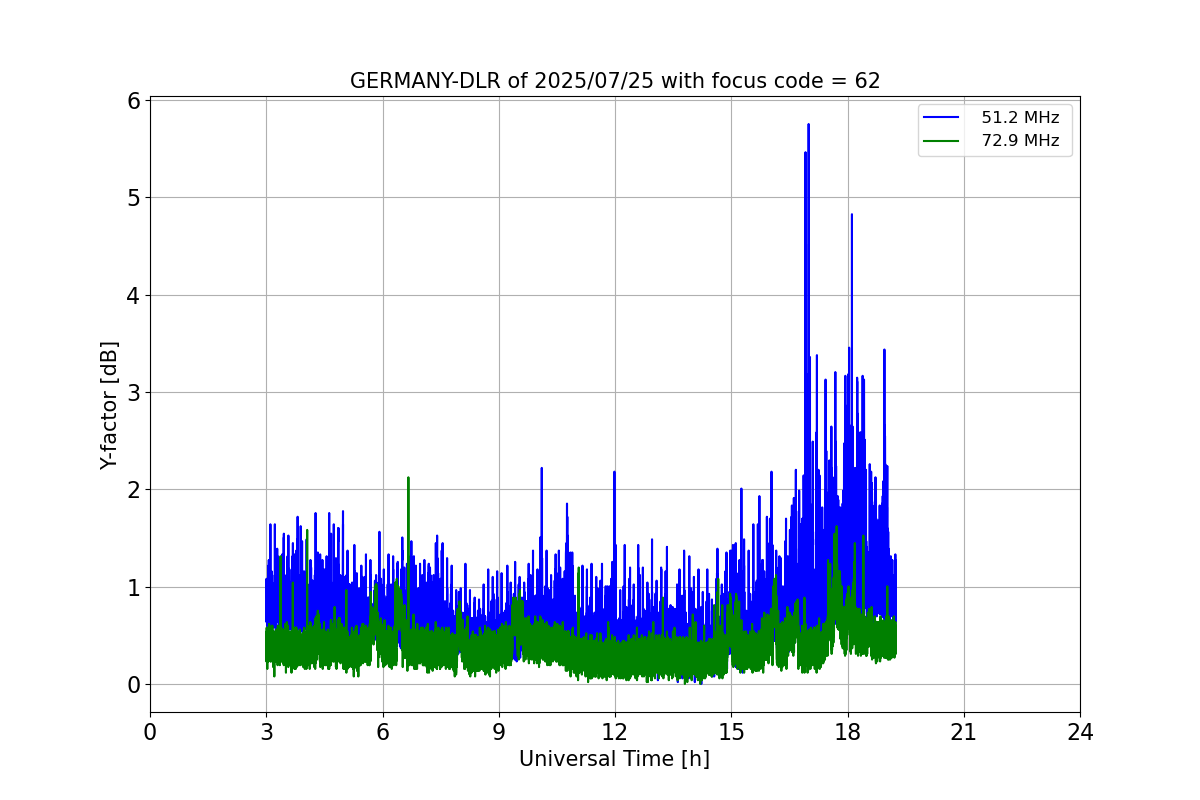
Task: Click x-axis tick label 15
Action: 731,733
